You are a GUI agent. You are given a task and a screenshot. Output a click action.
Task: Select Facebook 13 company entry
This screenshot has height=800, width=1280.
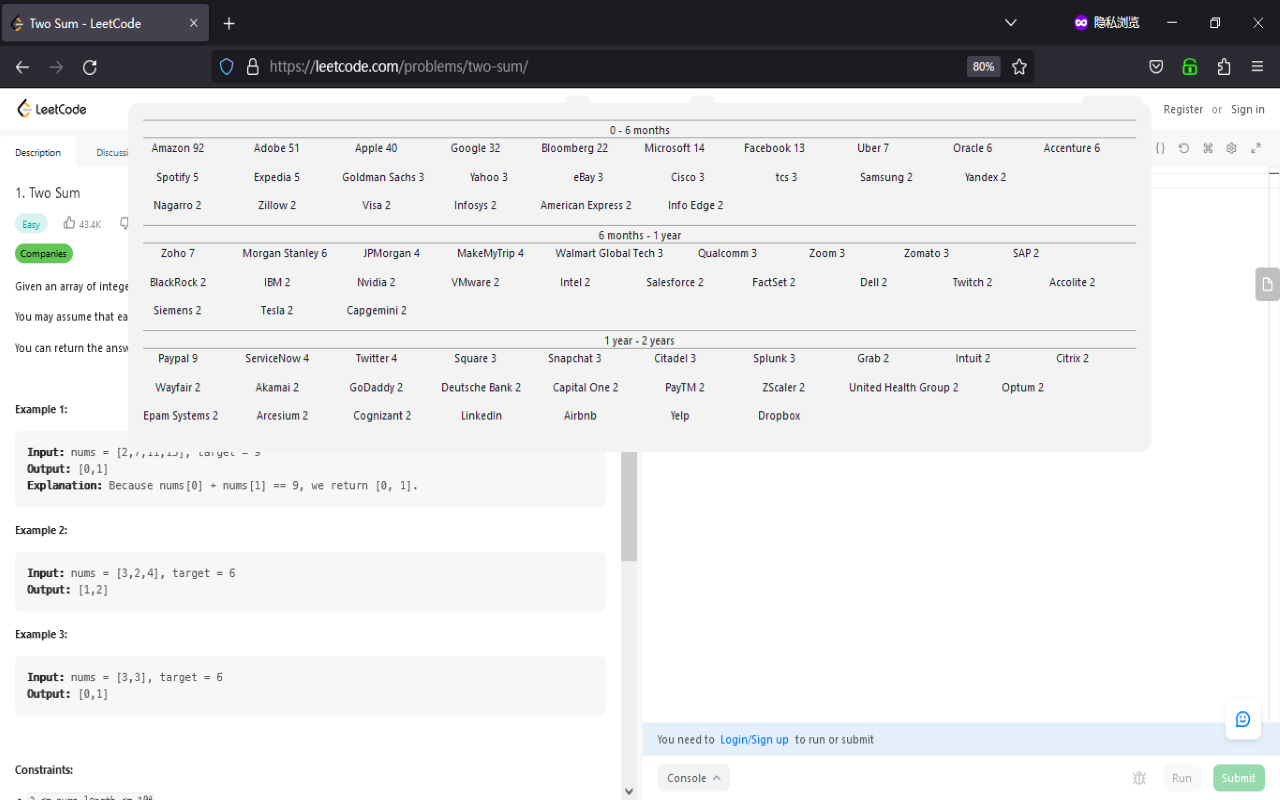774,148
